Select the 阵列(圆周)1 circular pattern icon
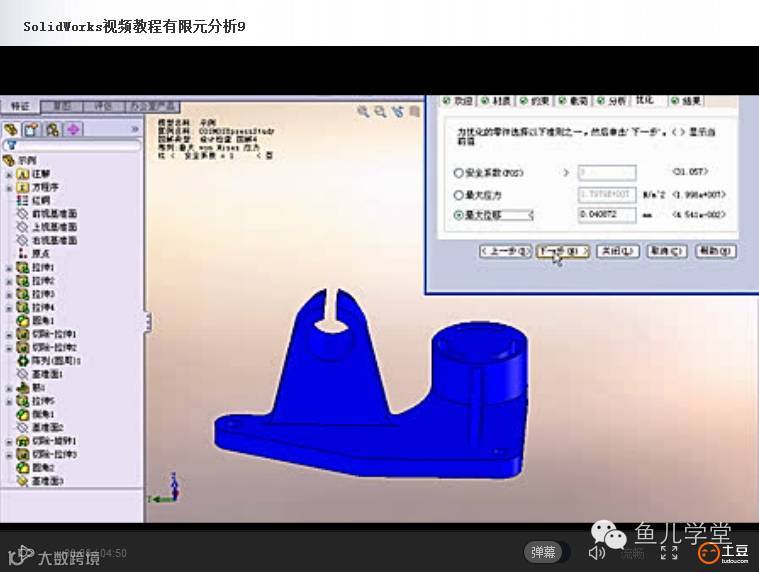Image resolution: width=759 pixels, height=573 pixels. (x=23, y=361)
